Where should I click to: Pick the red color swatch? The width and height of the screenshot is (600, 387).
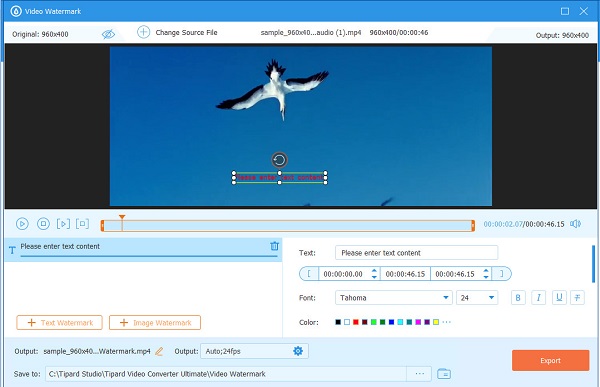tap(356, 322)
